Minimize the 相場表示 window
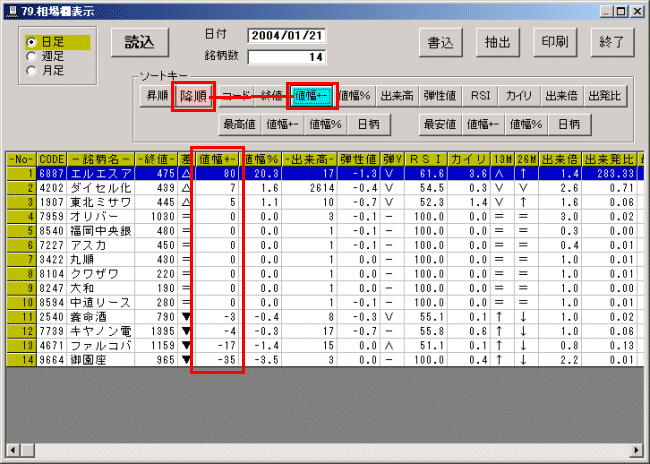The width and height of the screenshot is (650, 464). pyautogui.click(x=607, y=12)
